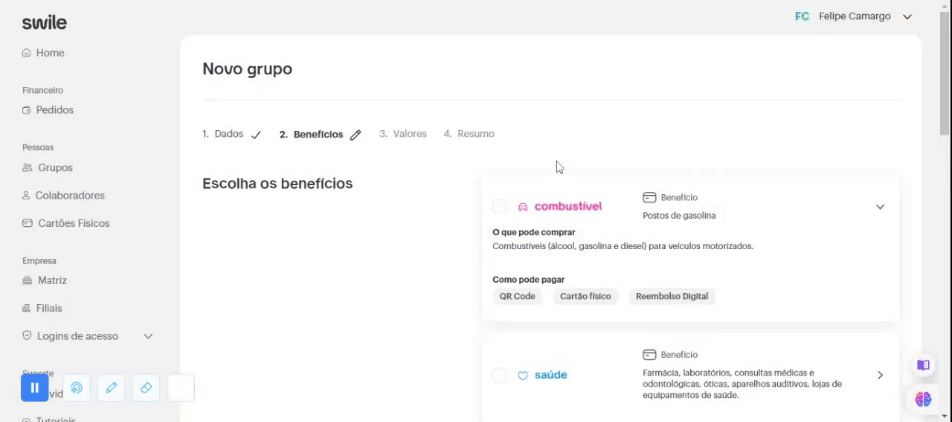Click the swile logo

(44, 23)
